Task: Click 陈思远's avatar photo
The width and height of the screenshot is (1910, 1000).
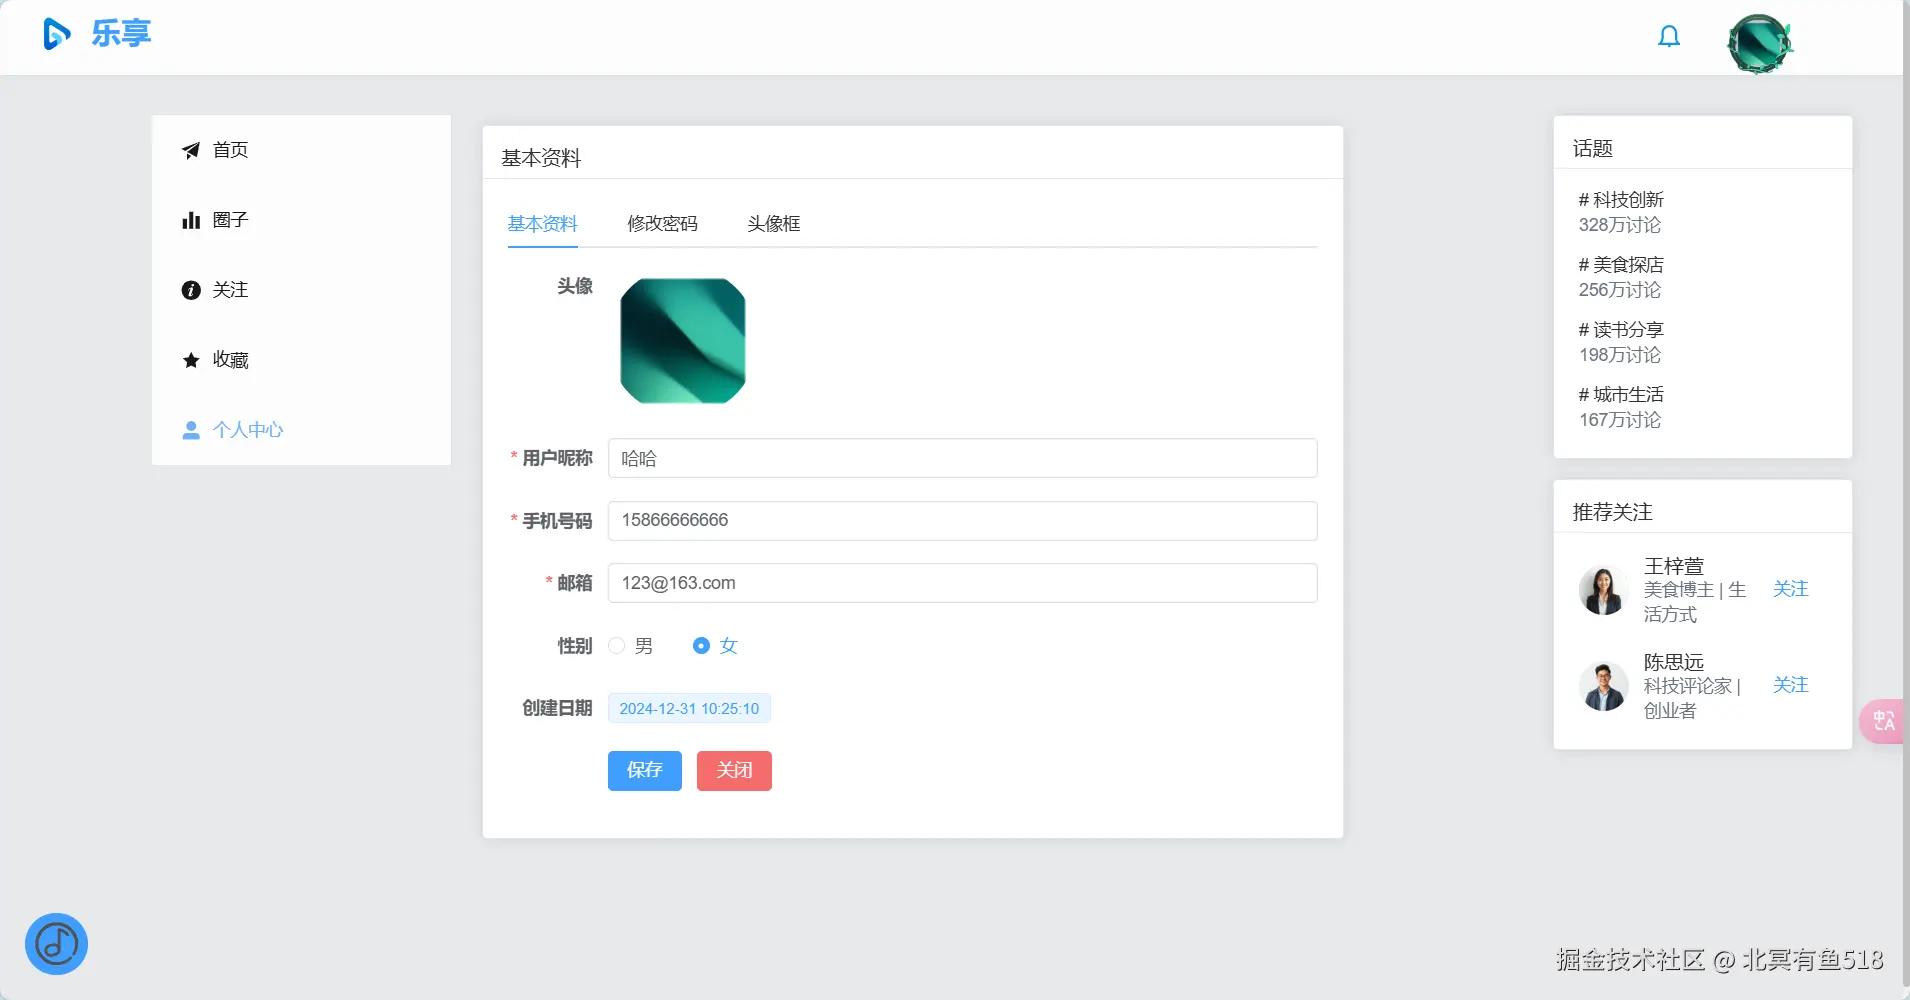Action: pos(1604,686)
